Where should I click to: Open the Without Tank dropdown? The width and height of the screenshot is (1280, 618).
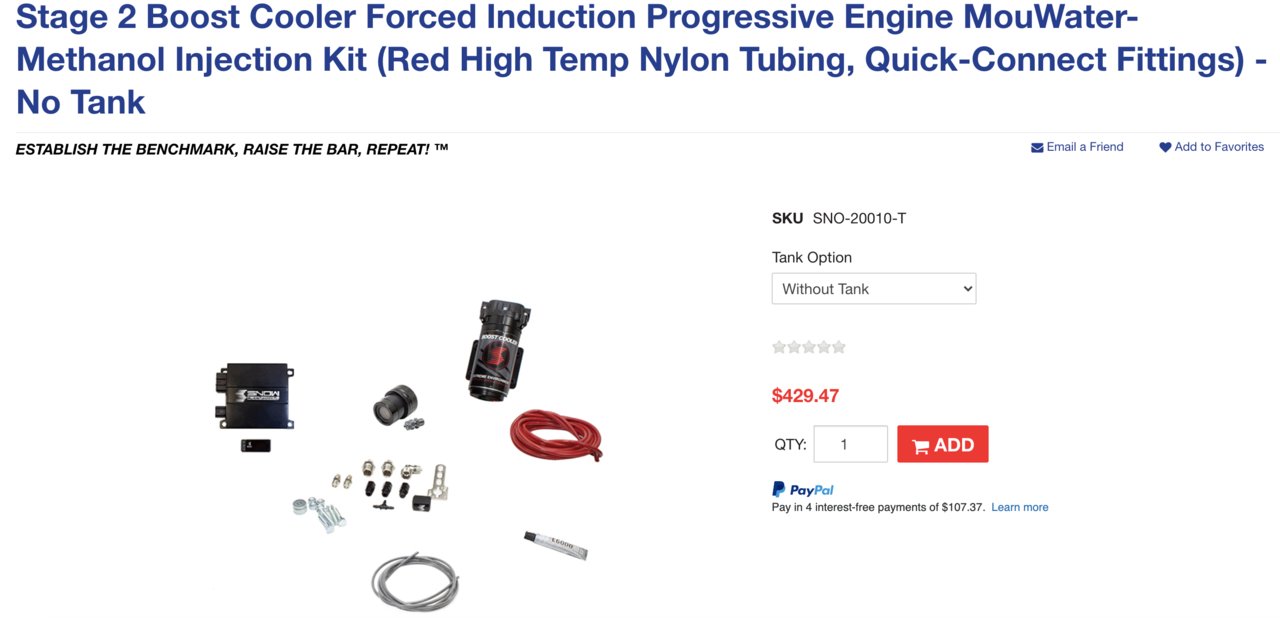click(x=874, y=289)
